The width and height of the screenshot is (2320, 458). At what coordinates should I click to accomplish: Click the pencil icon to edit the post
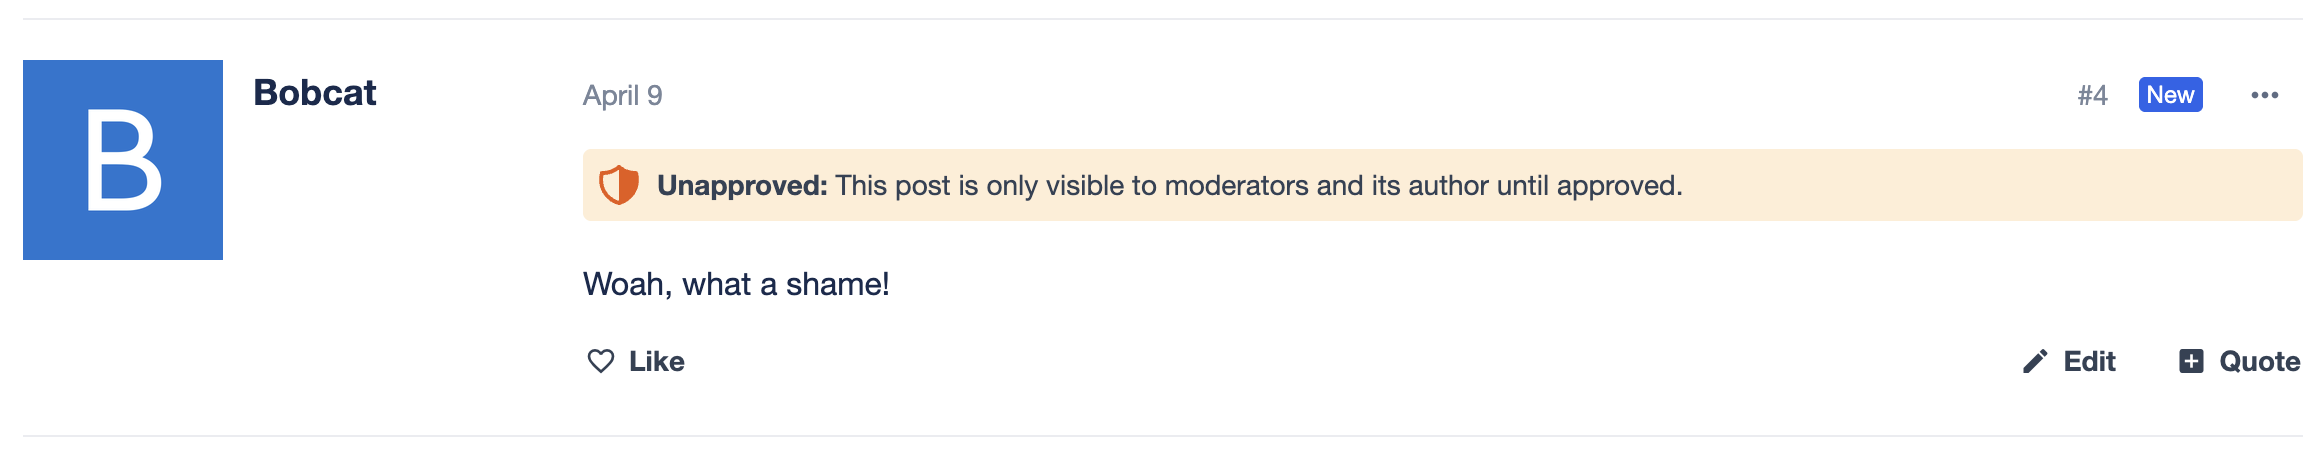coord(2035,361)
